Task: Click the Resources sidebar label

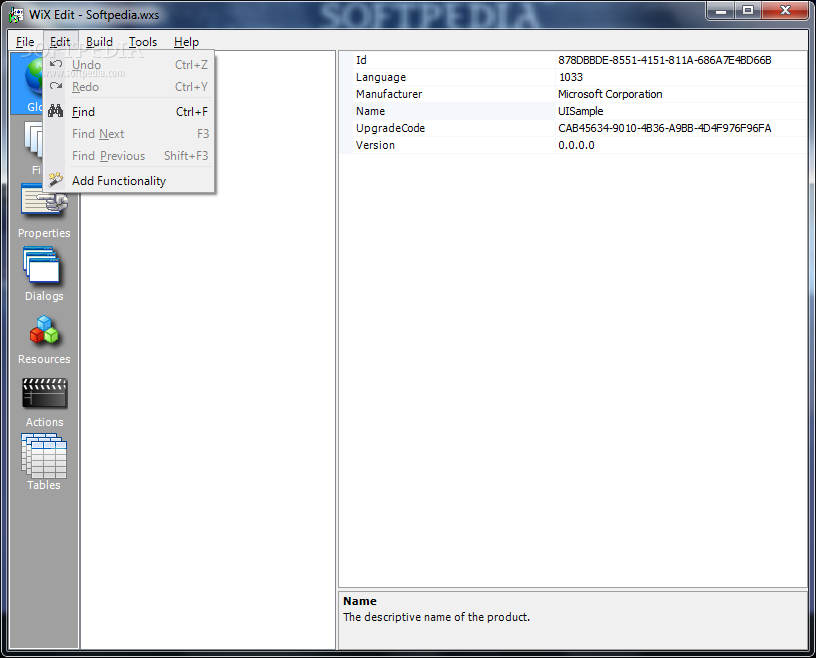Action: [x=44, y=359]
